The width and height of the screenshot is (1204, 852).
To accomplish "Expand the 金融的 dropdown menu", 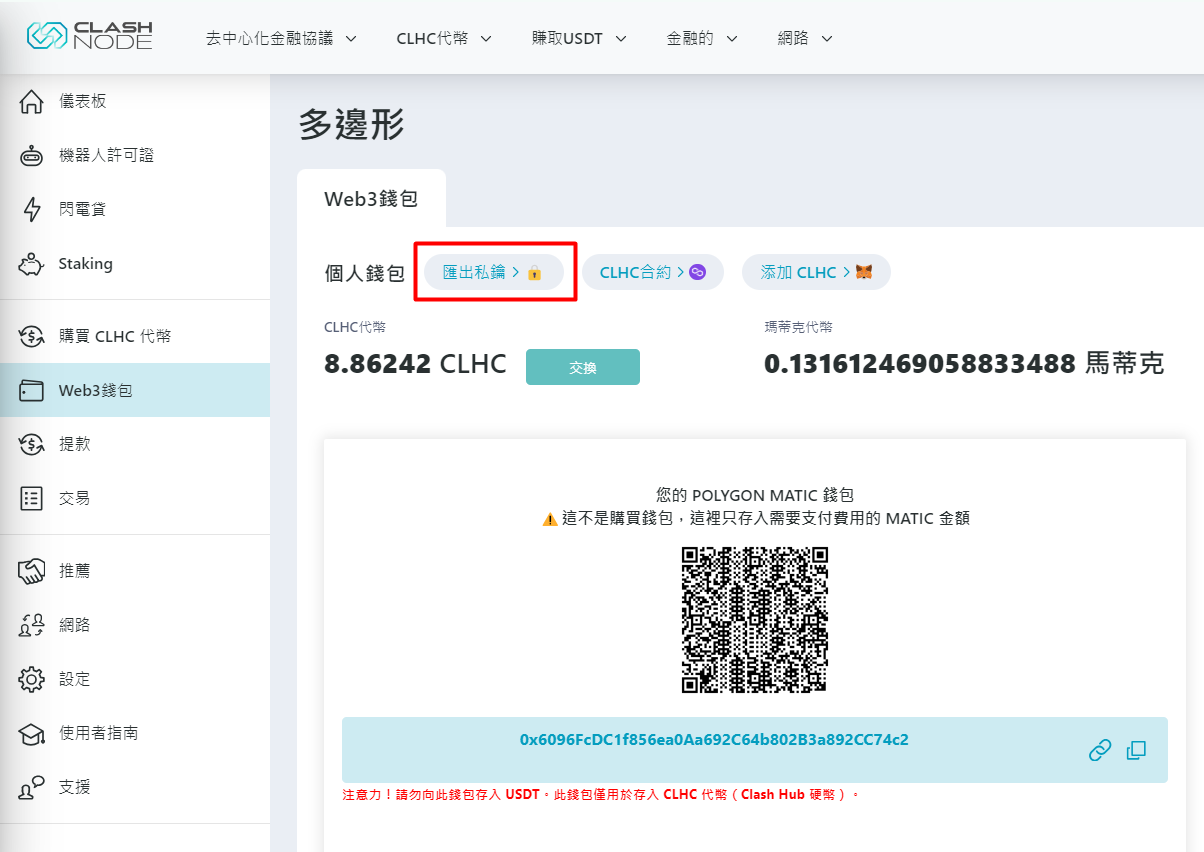I will [x=702, y=38].
